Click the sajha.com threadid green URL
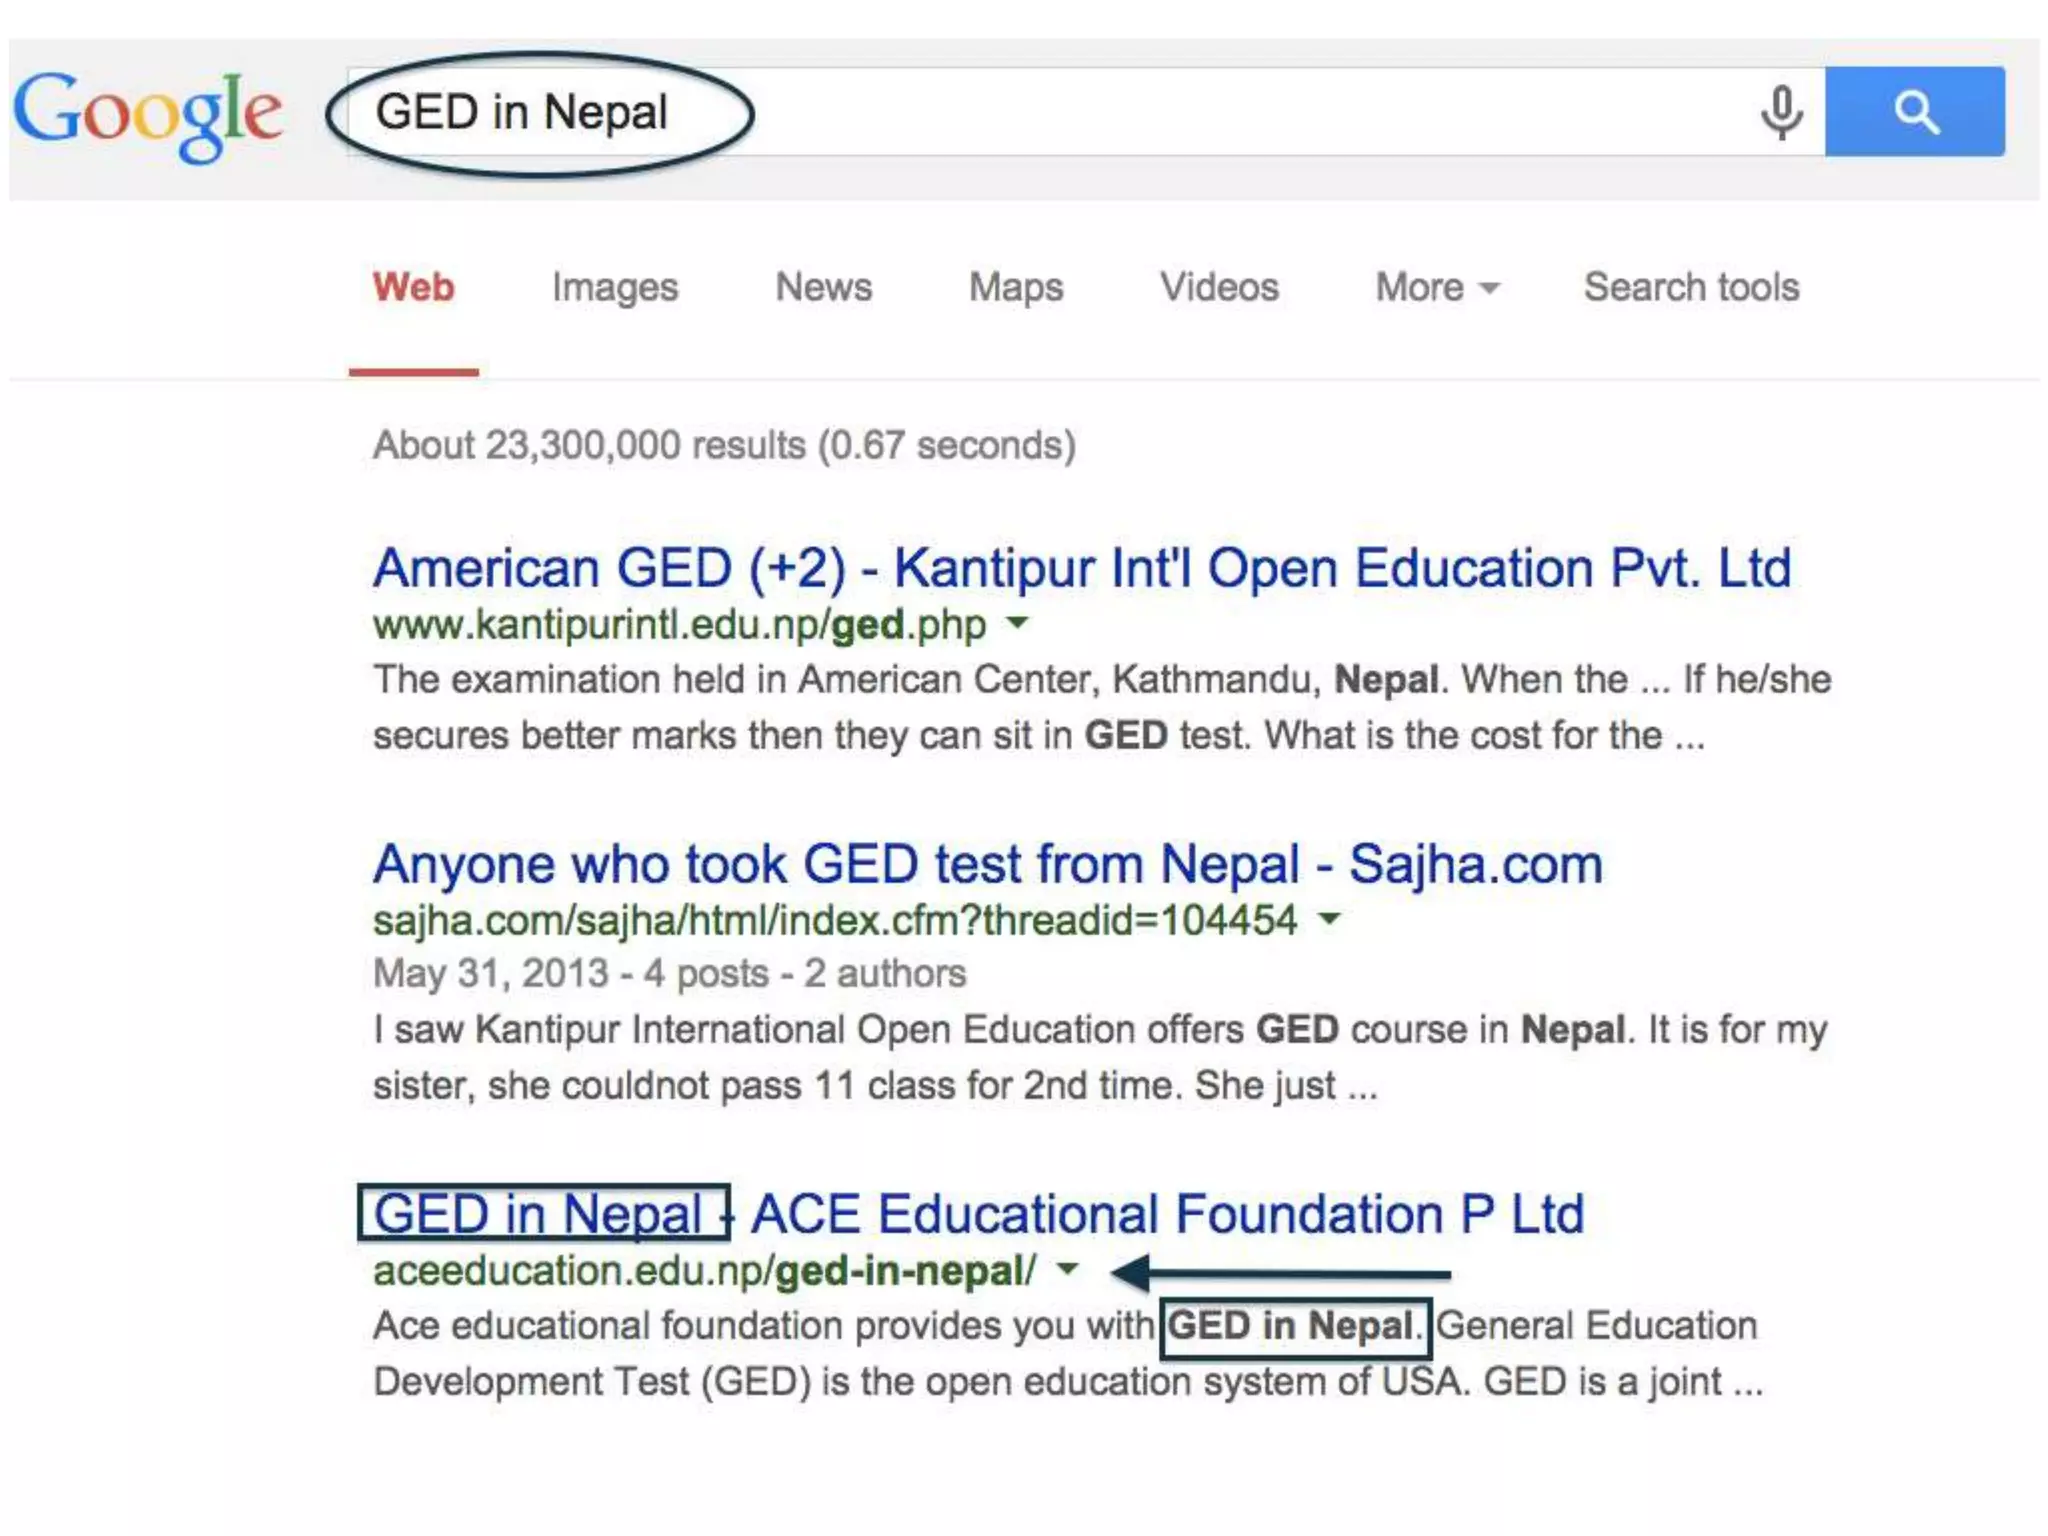 coord(835,920)
